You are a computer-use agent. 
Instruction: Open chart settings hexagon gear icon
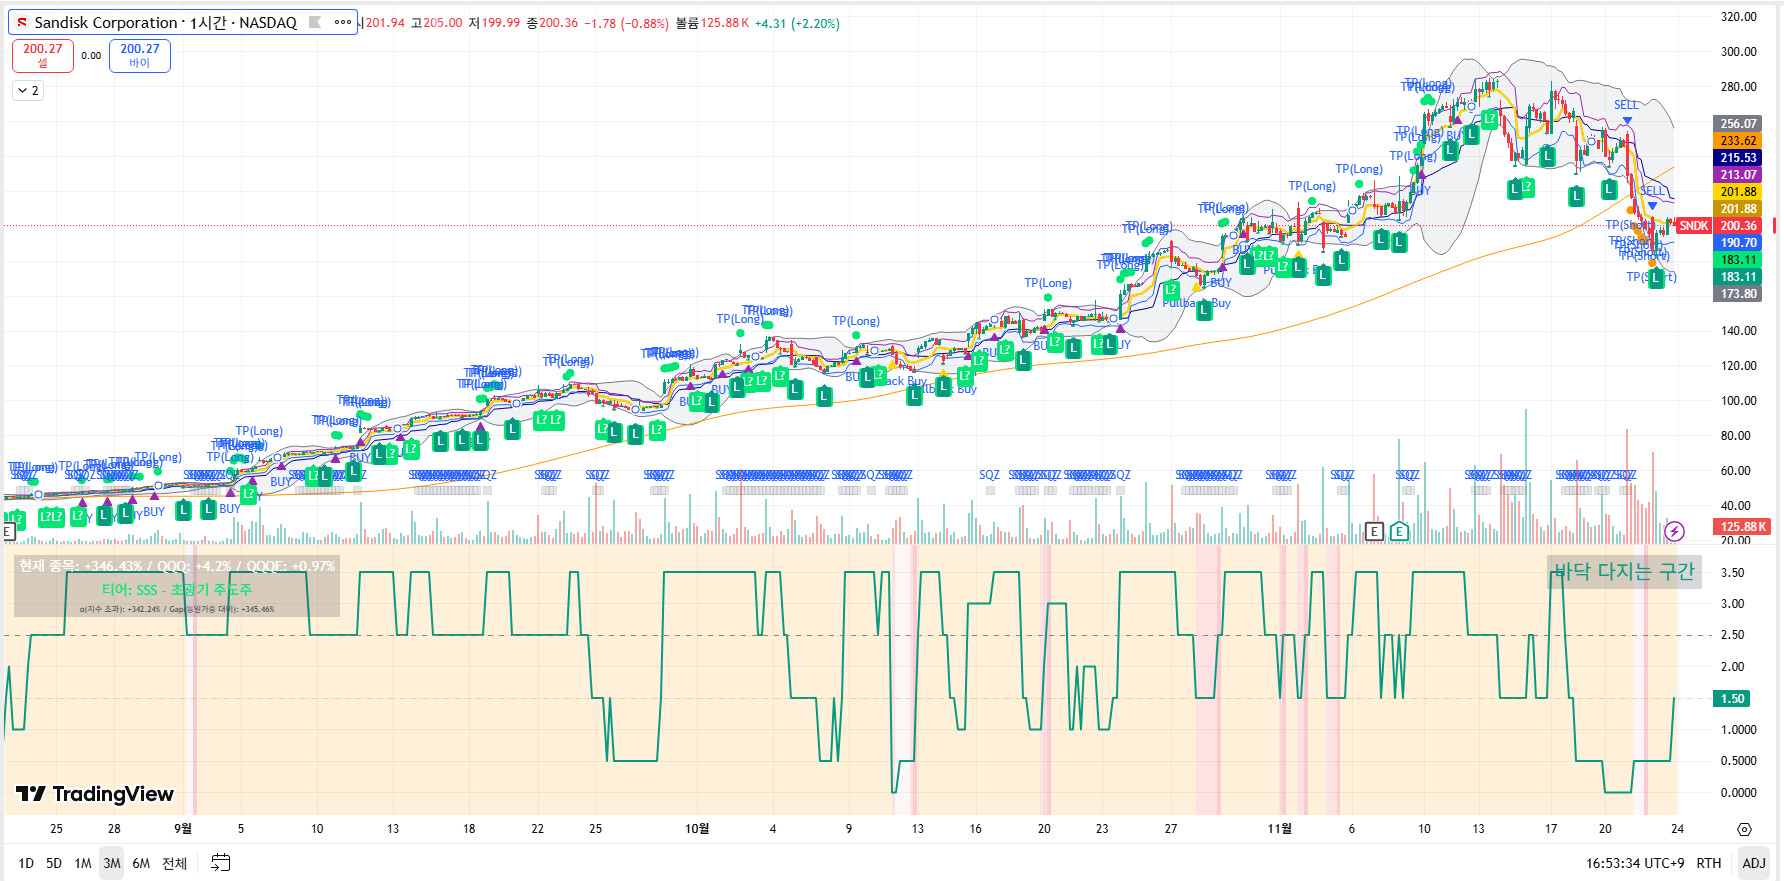[1744, 829]
